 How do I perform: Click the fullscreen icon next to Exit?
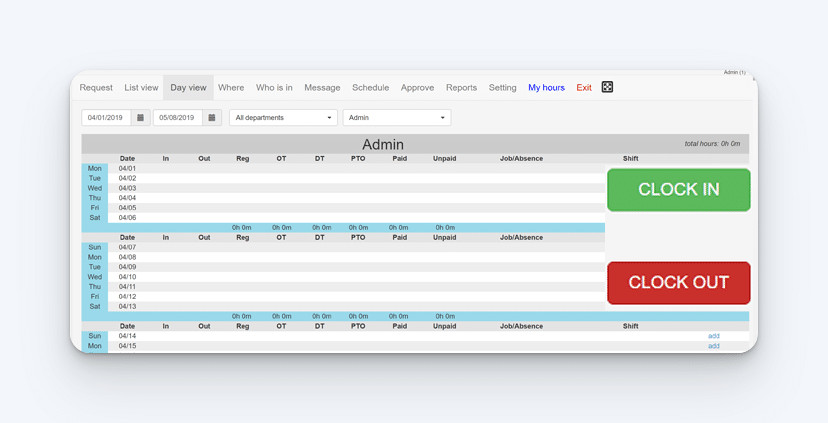pos(607,87)
